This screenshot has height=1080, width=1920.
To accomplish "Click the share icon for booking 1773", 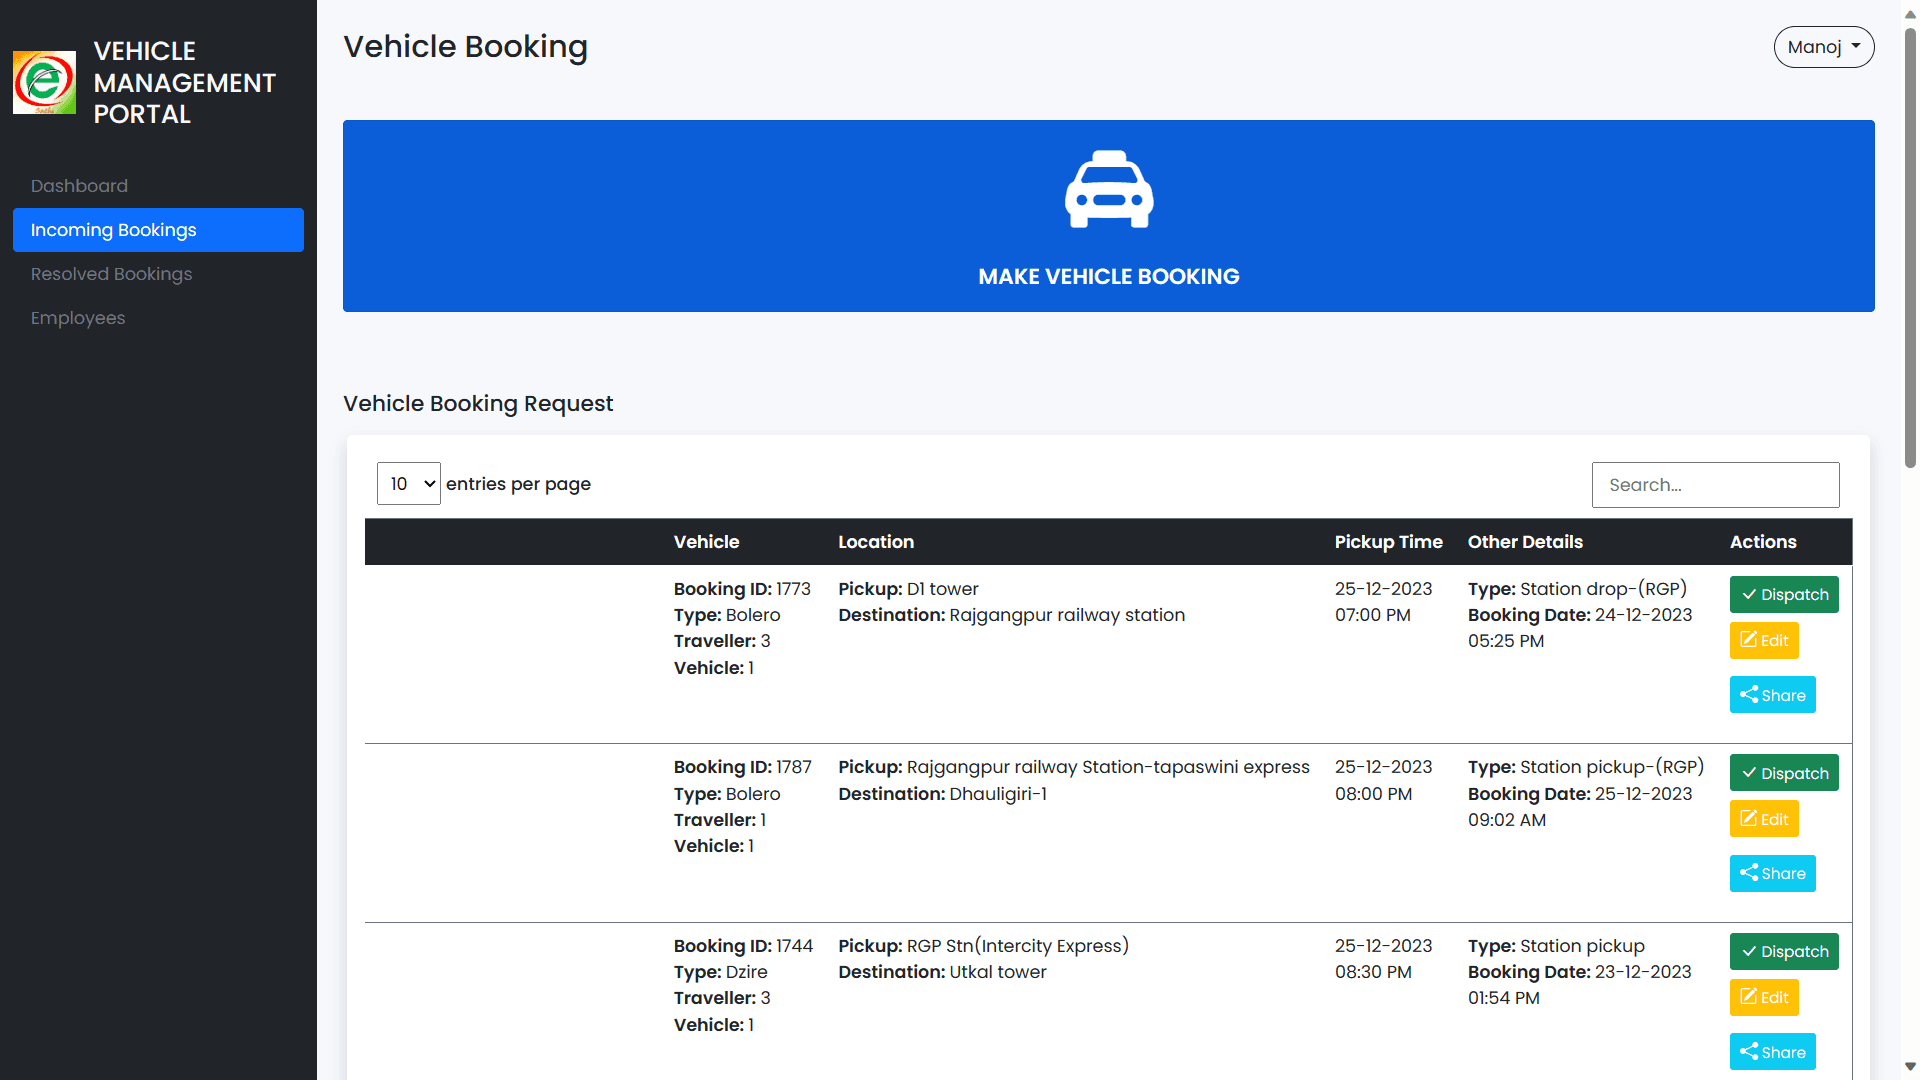I will 1748,694.
